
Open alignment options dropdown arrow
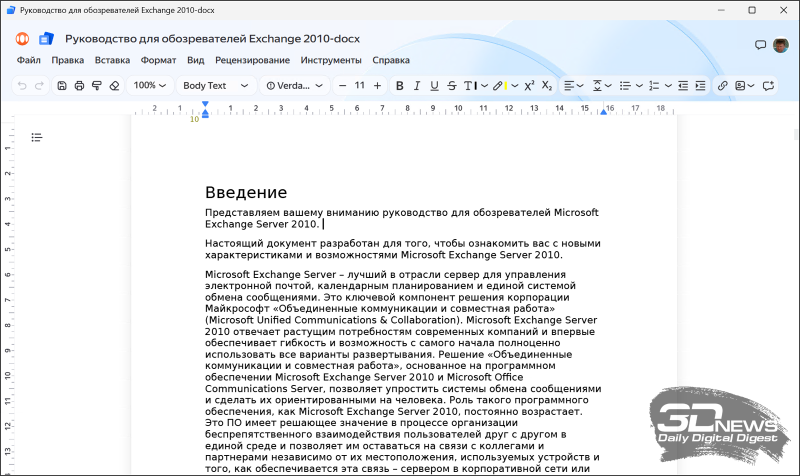(580, 86)
